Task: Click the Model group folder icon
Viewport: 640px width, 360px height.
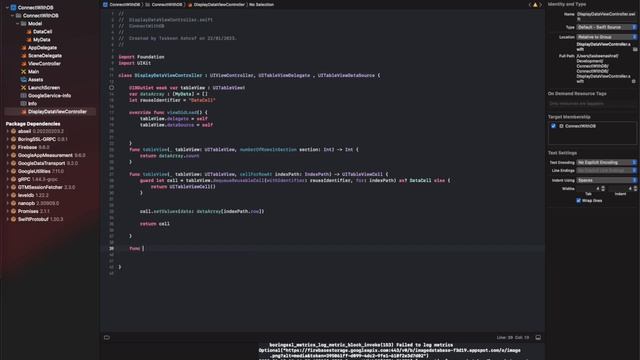Action: click(24, 24)
